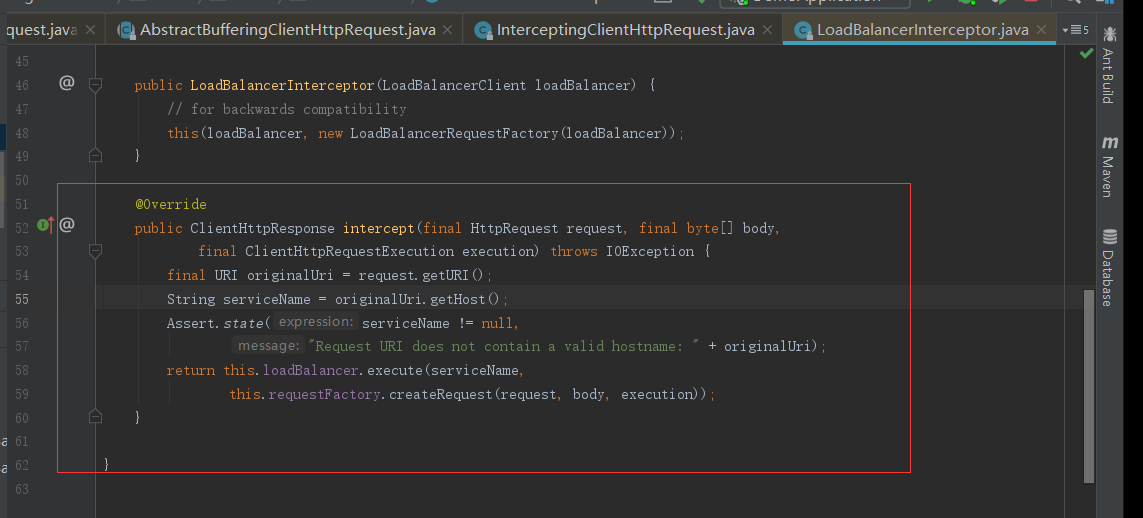Collapse the intercept method fold marker on line 53
Viewport: 1143px width, 518px height.
[x=95, y=251]
